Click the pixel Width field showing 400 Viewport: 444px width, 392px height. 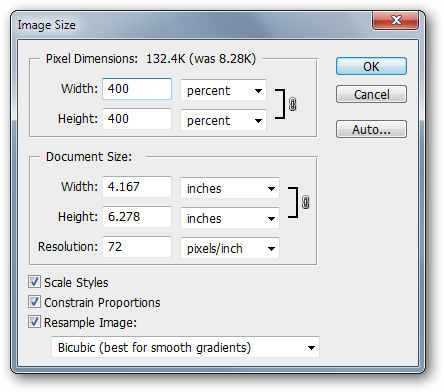pos(137,89)
